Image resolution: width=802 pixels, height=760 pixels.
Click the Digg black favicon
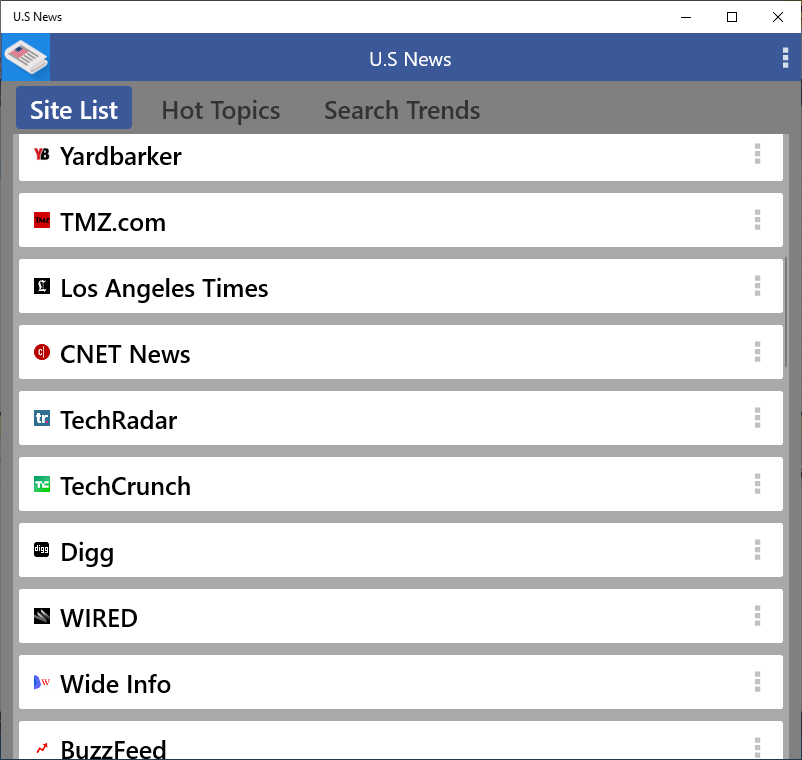coord(42,550)
